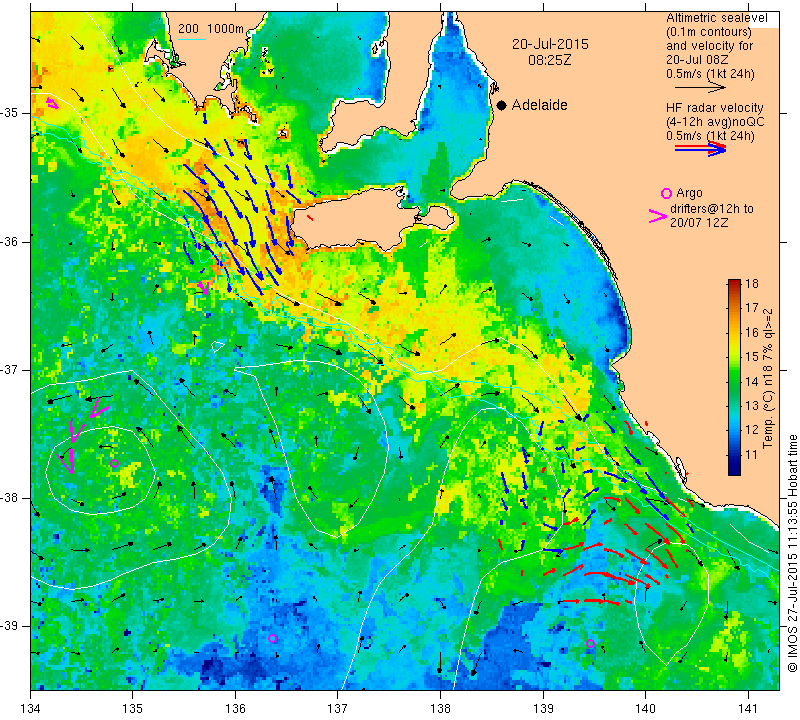Click the '(4-12h avg)noQC' legend text
Screen dimensions: 800x720
click(715, 122)
